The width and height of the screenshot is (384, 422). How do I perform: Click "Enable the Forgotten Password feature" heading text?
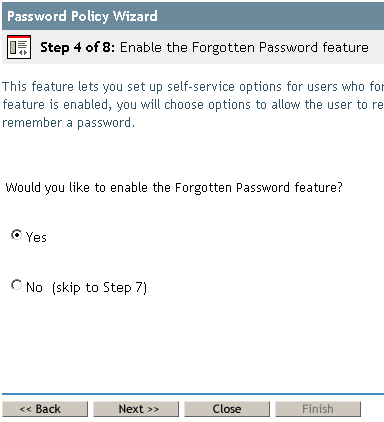click(244, 47)
